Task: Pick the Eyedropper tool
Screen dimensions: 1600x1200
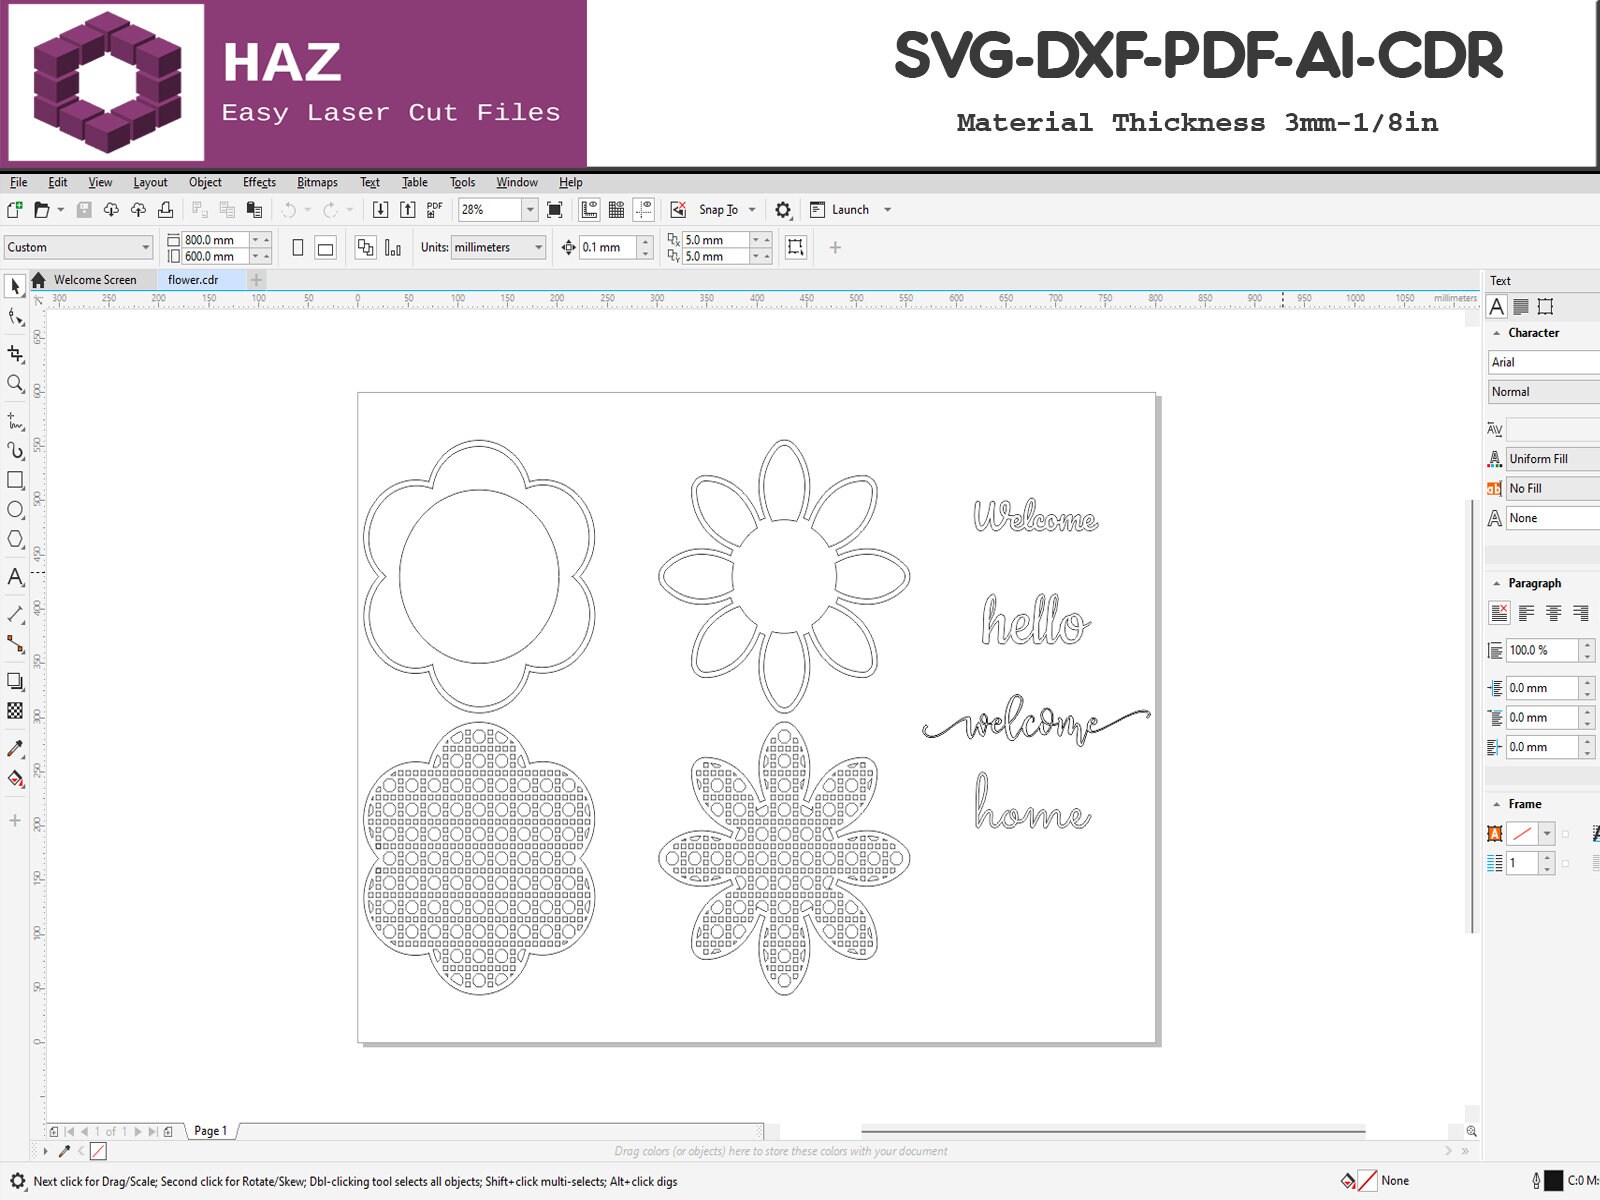Action: (x=15, y=747)
